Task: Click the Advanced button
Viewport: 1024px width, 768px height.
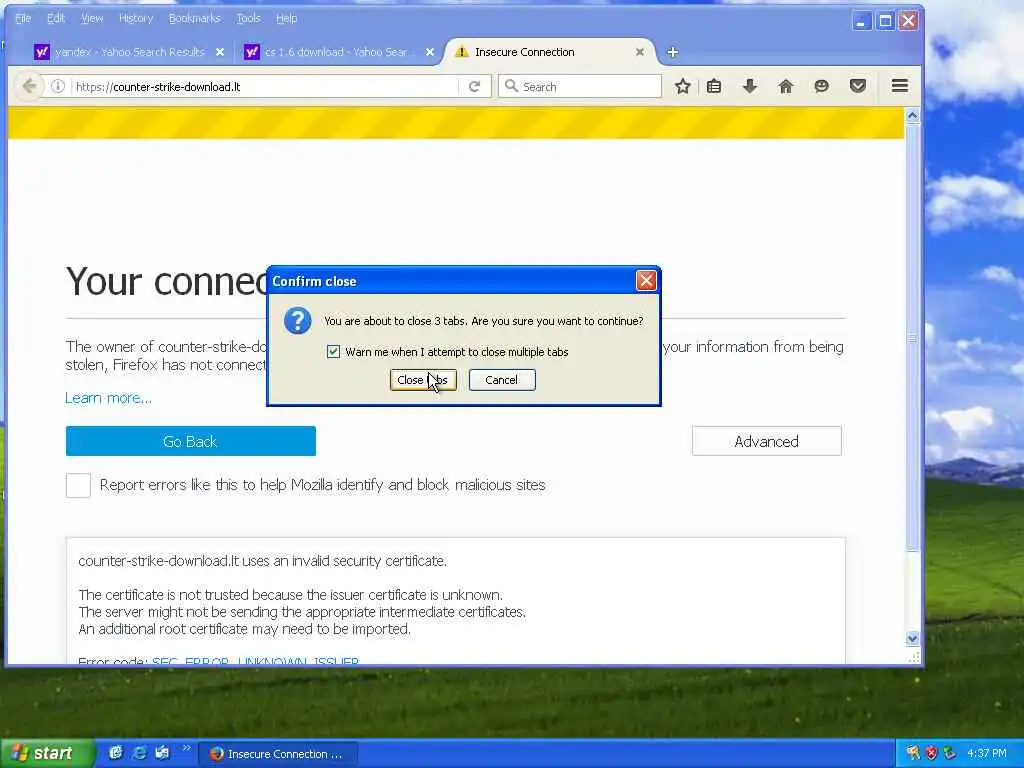Action: pos(767,441)
